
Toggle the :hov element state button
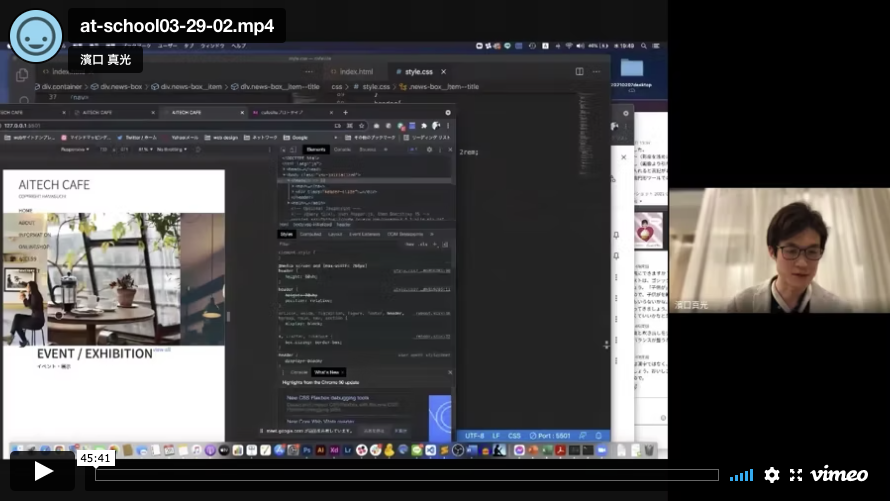[410, 244]
